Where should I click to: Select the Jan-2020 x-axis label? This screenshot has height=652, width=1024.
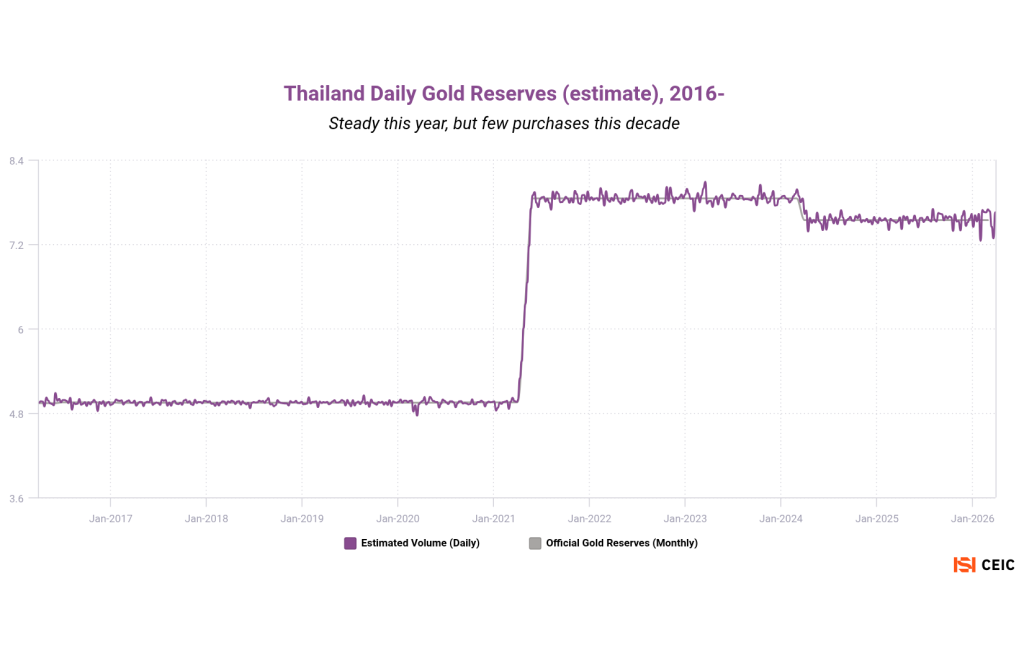(397, 518)
